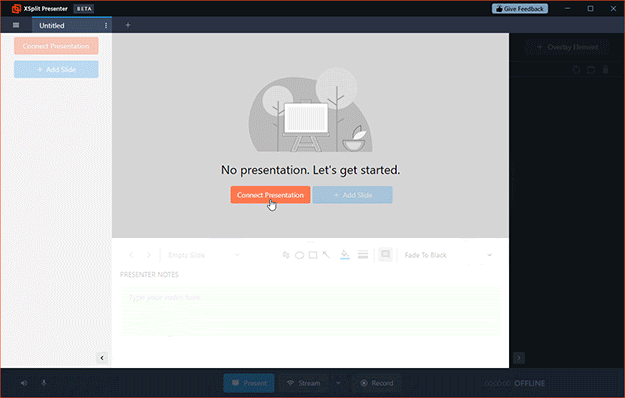Click the BETA badge in the title bar
The height and width of the screenshot is (398, 625).
(x=84, y=9)
